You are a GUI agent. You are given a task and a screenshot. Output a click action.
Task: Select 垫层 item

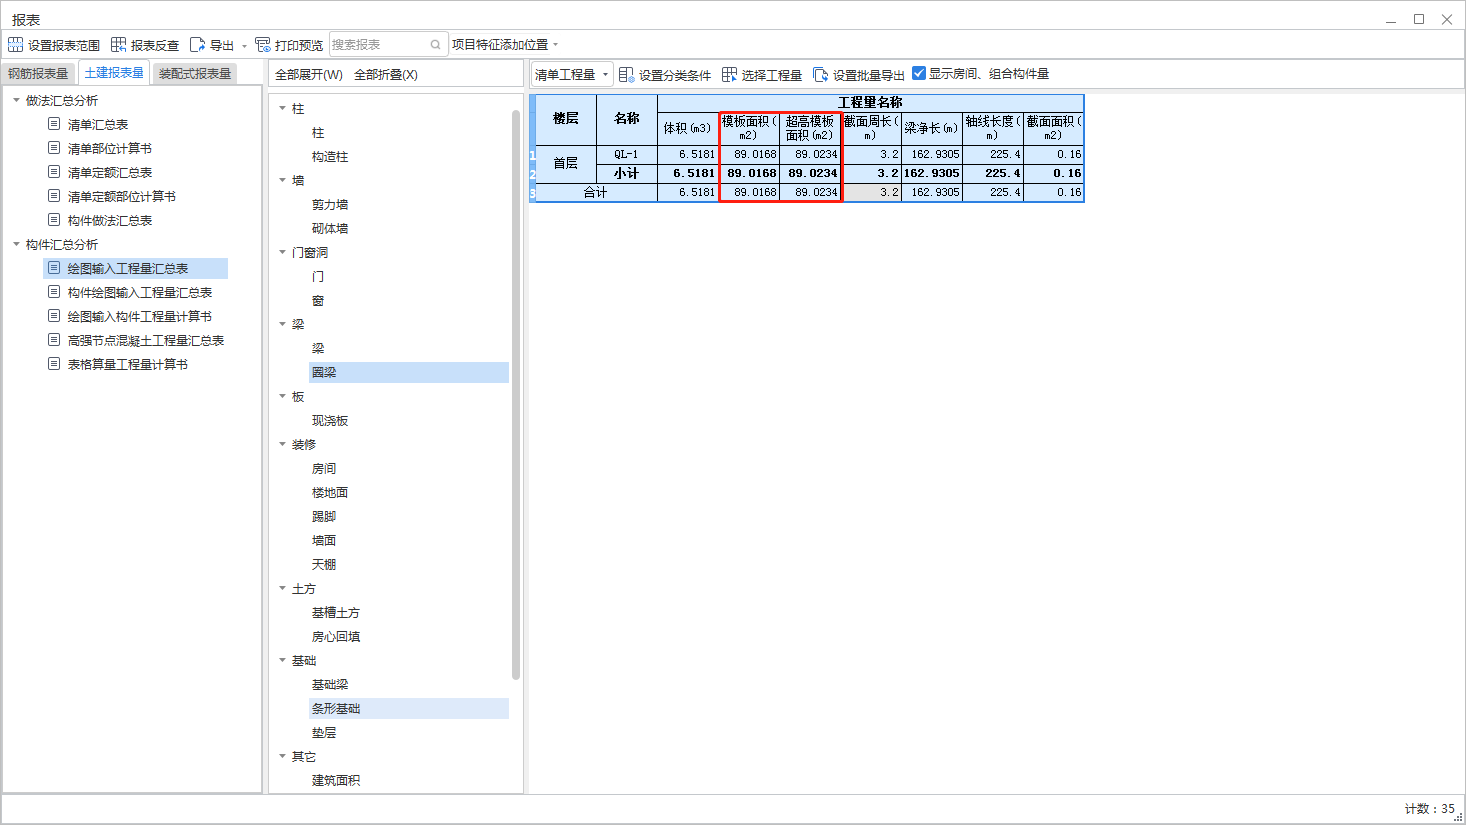pos(324,733)
